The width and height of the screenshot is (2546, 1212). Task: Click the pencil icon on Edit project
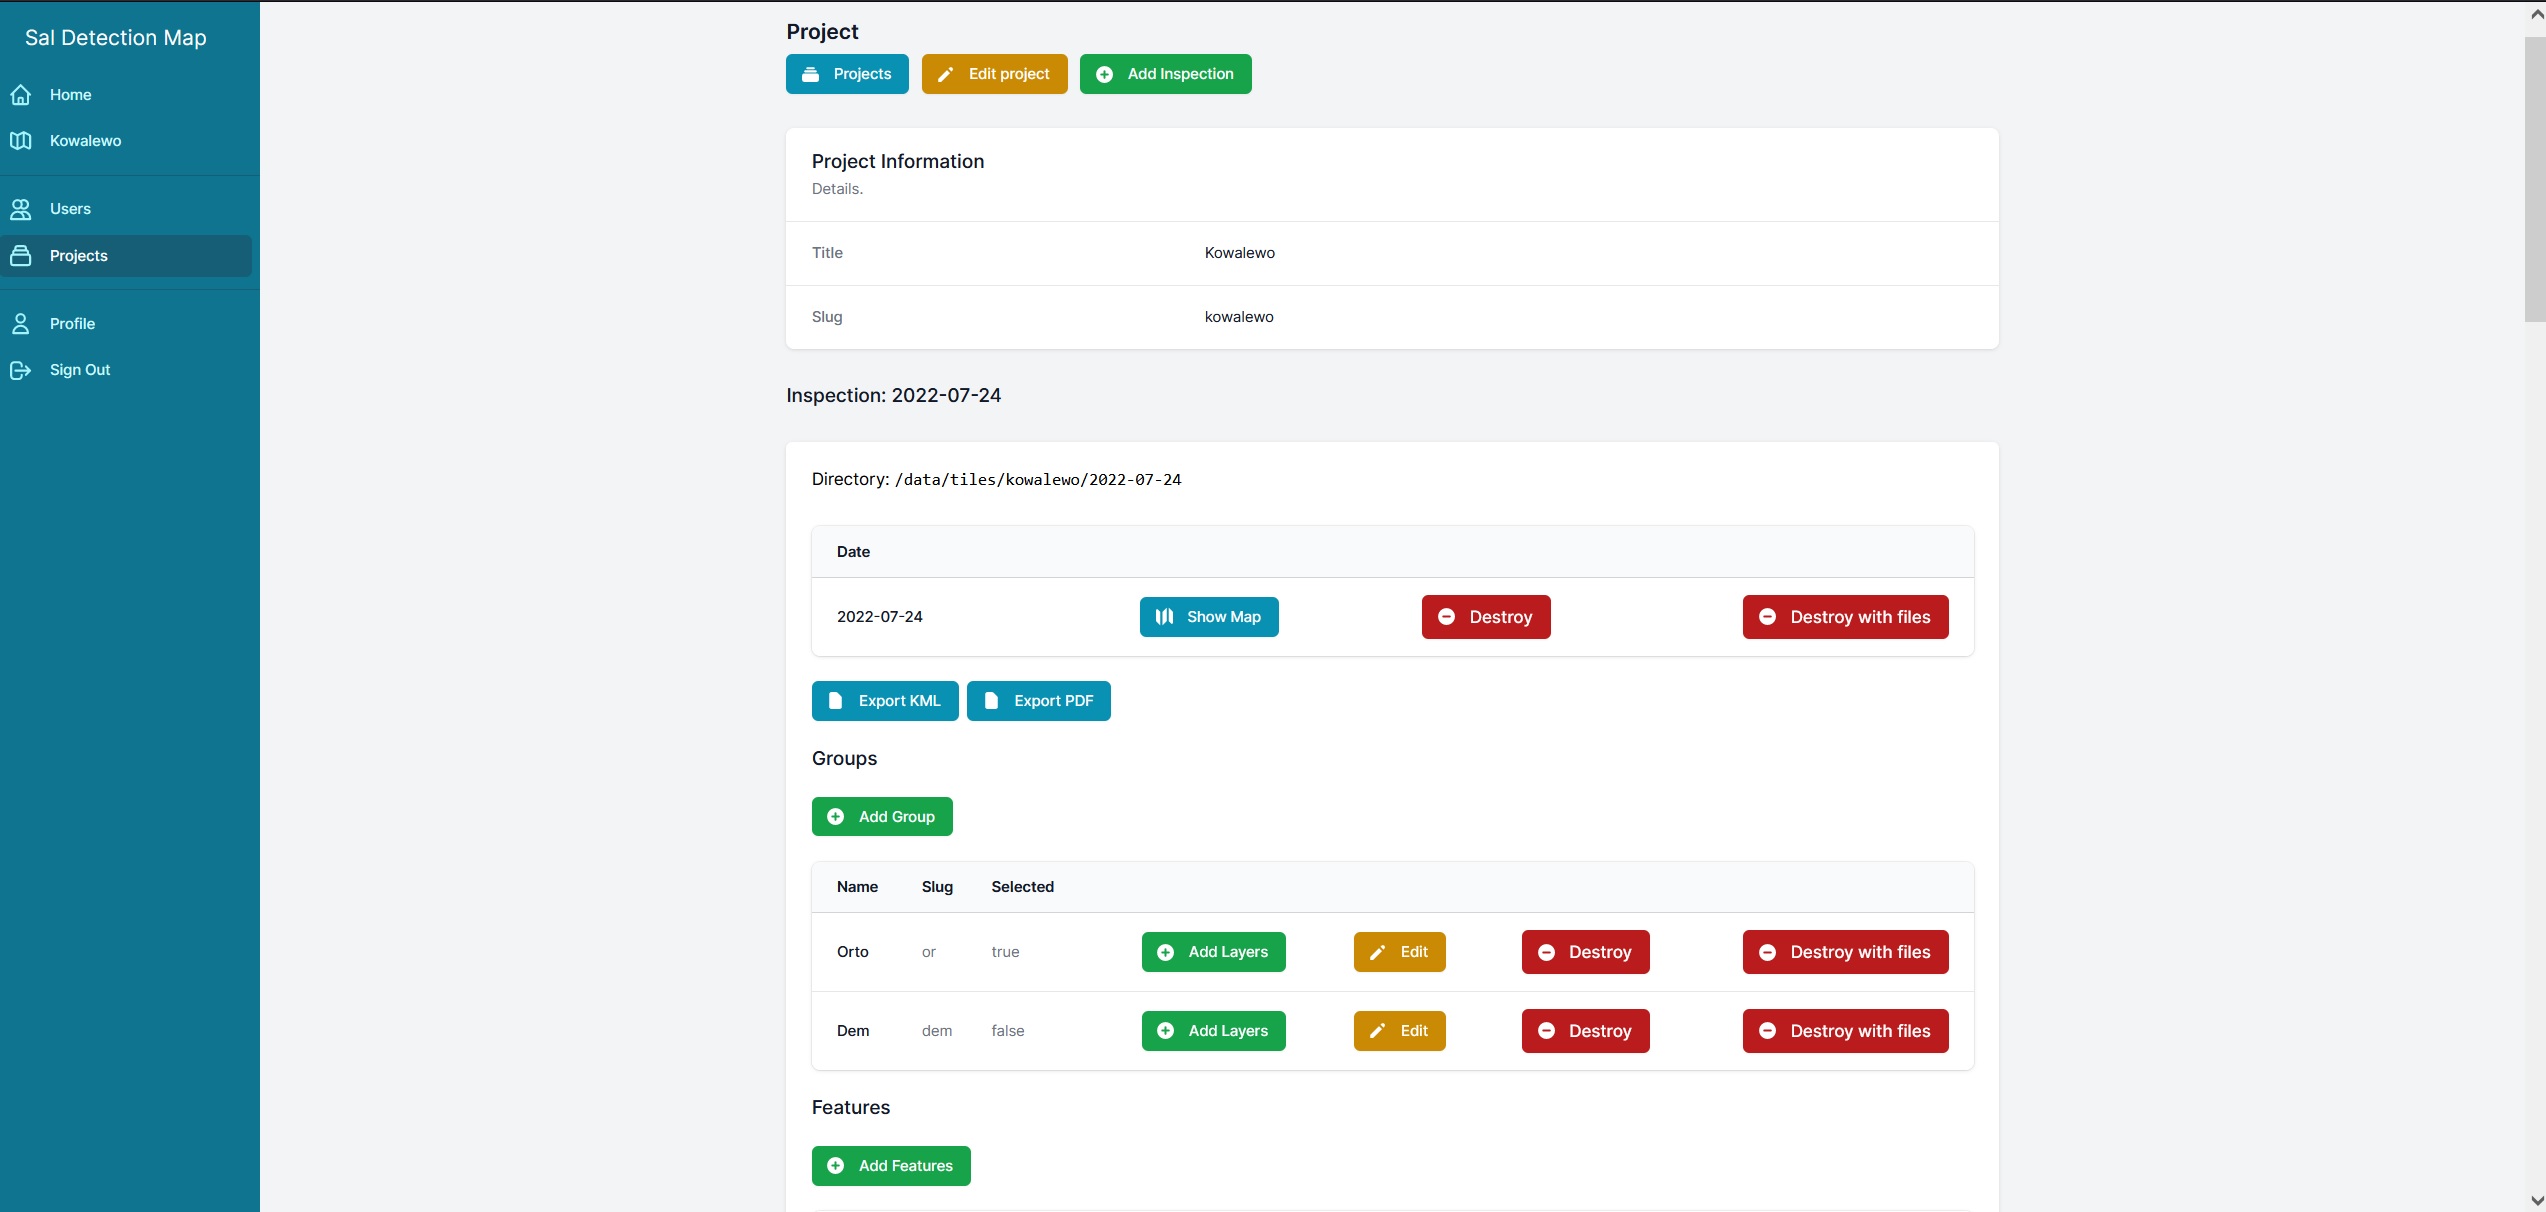click(946, 74)
